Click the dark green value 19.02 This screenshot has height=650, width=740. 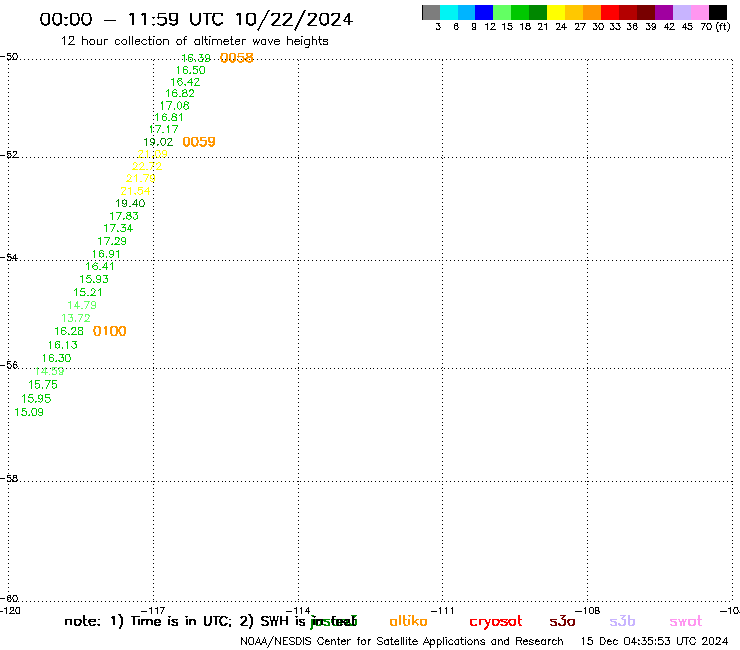point(158,142)
